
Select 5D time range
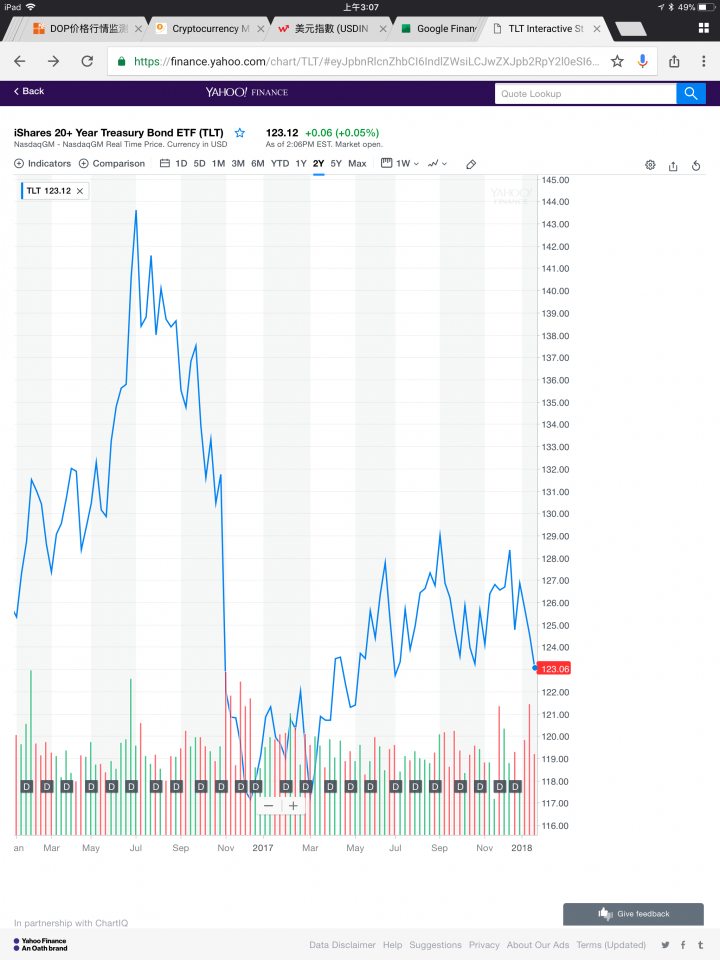tap(200, 163)
